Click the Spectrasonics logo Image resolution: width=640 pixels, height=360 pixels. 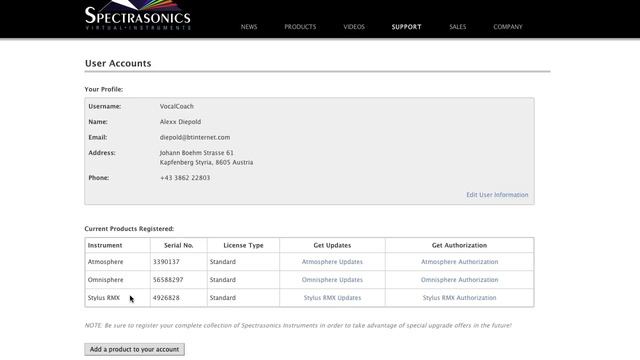tap(138, 16)
